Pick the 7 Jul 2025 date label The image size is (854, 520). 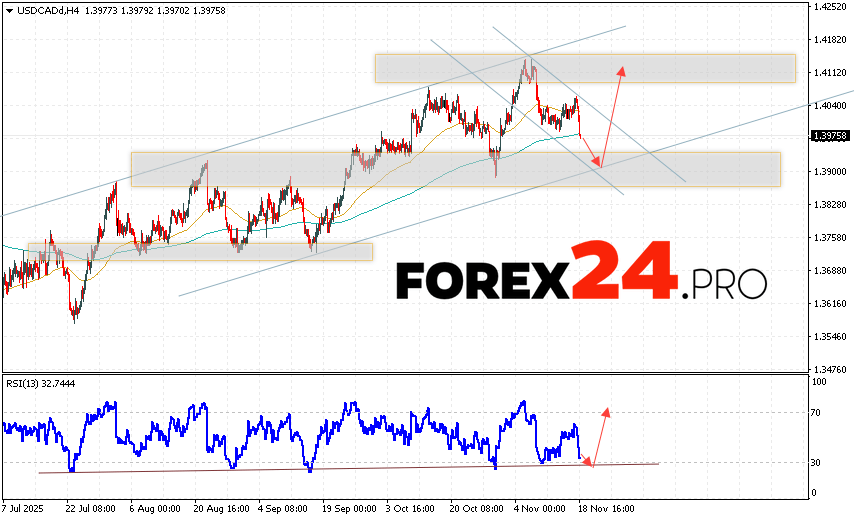(x=22, y=508)
